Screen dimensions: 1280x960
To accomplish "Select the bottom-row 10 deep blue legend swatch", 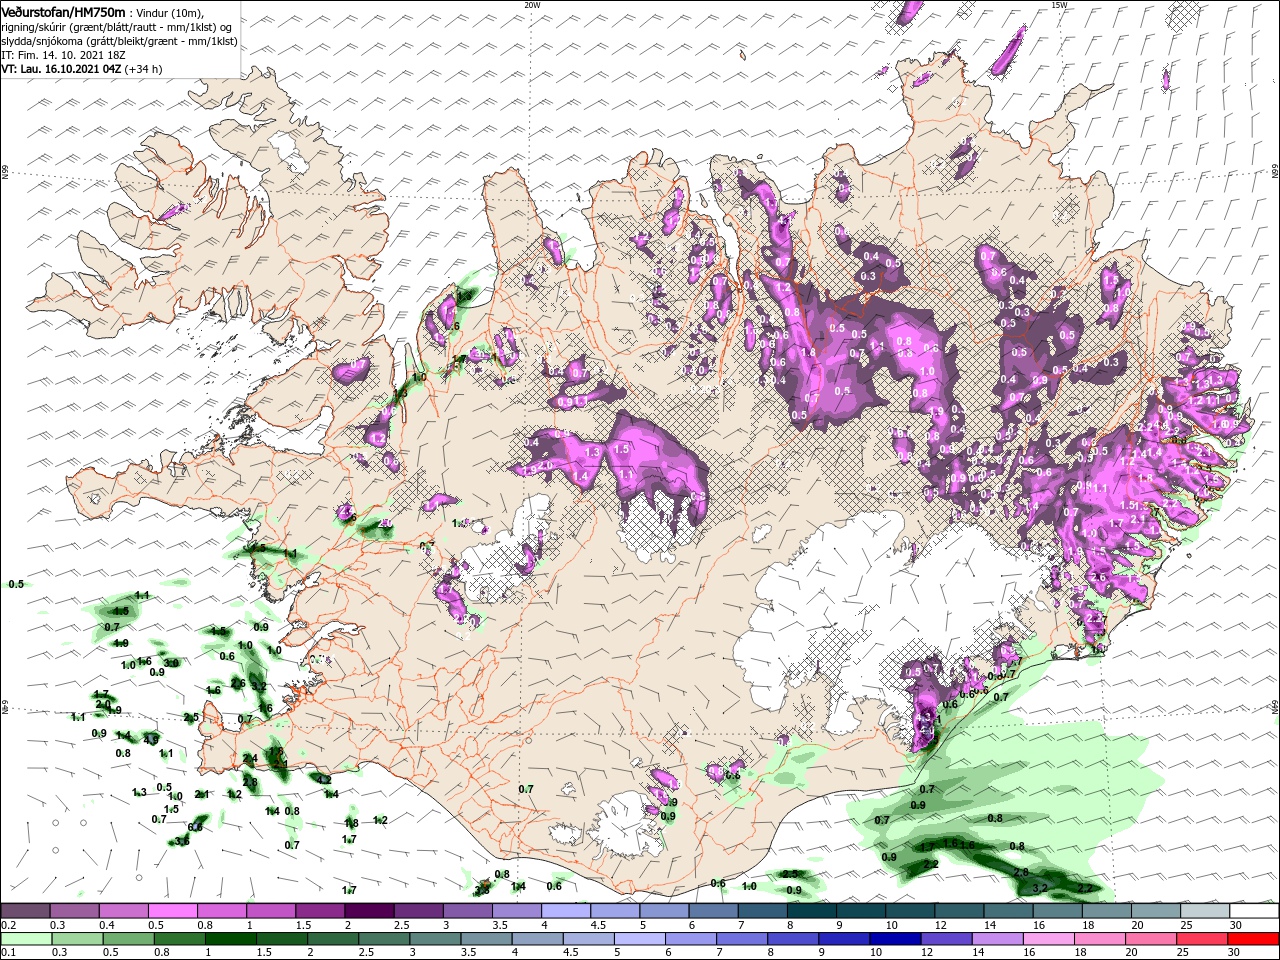I will coord(896,938).
